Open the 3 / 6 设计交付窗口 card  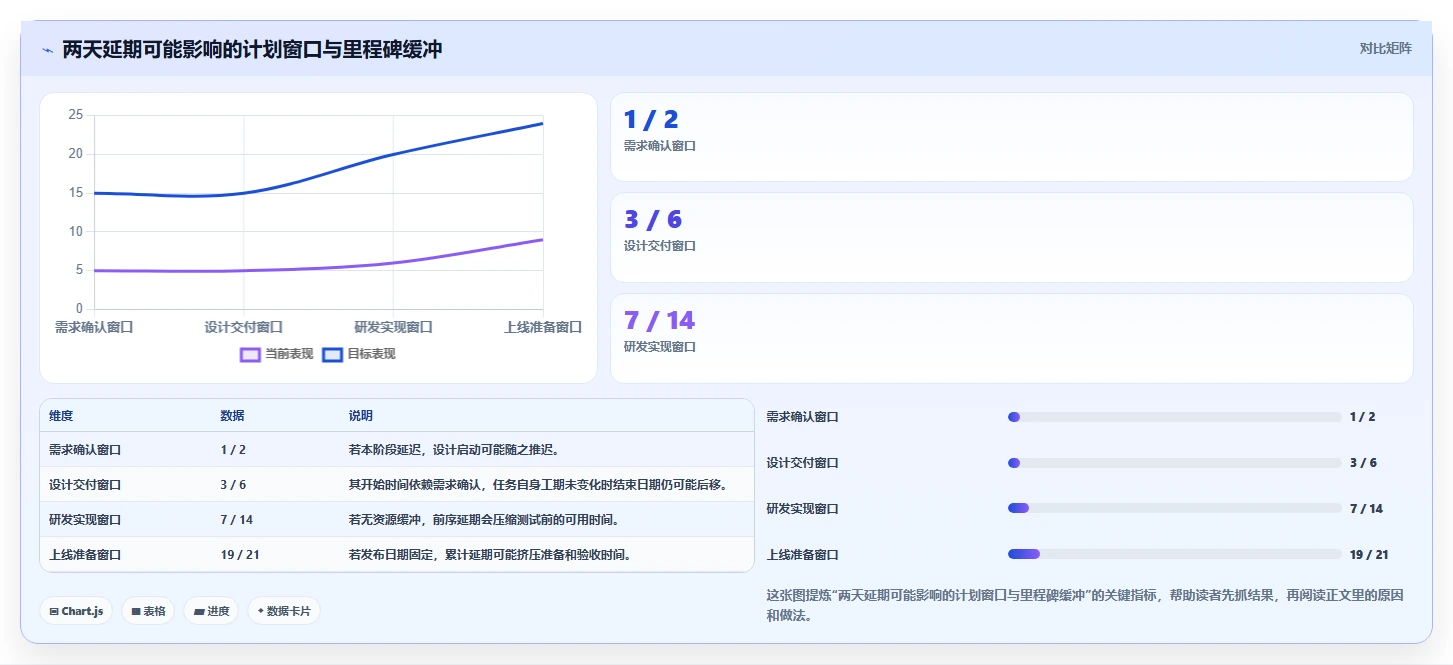(x=1011, y=237)
